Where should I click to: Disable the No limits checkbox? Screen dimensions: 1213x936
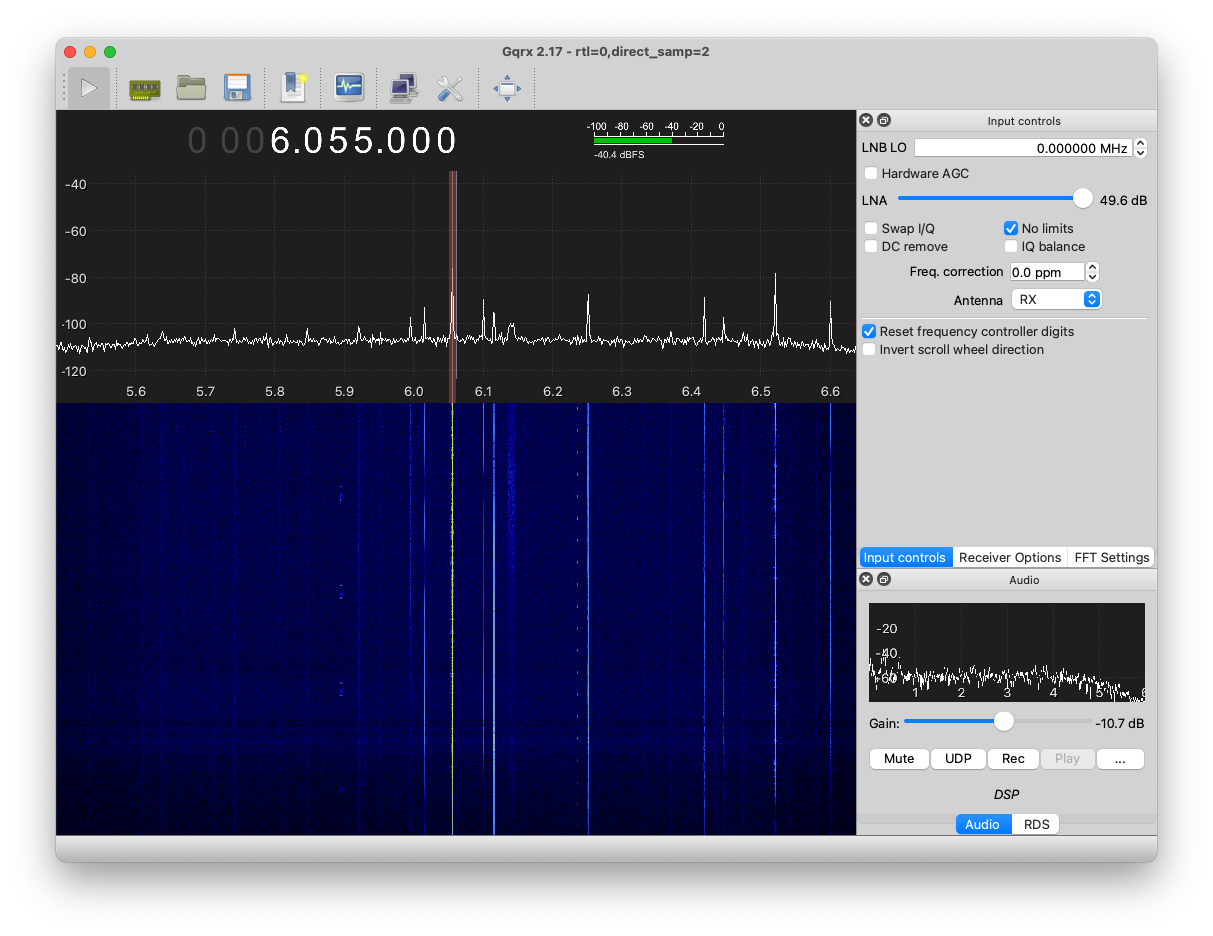click(1011, 229)
